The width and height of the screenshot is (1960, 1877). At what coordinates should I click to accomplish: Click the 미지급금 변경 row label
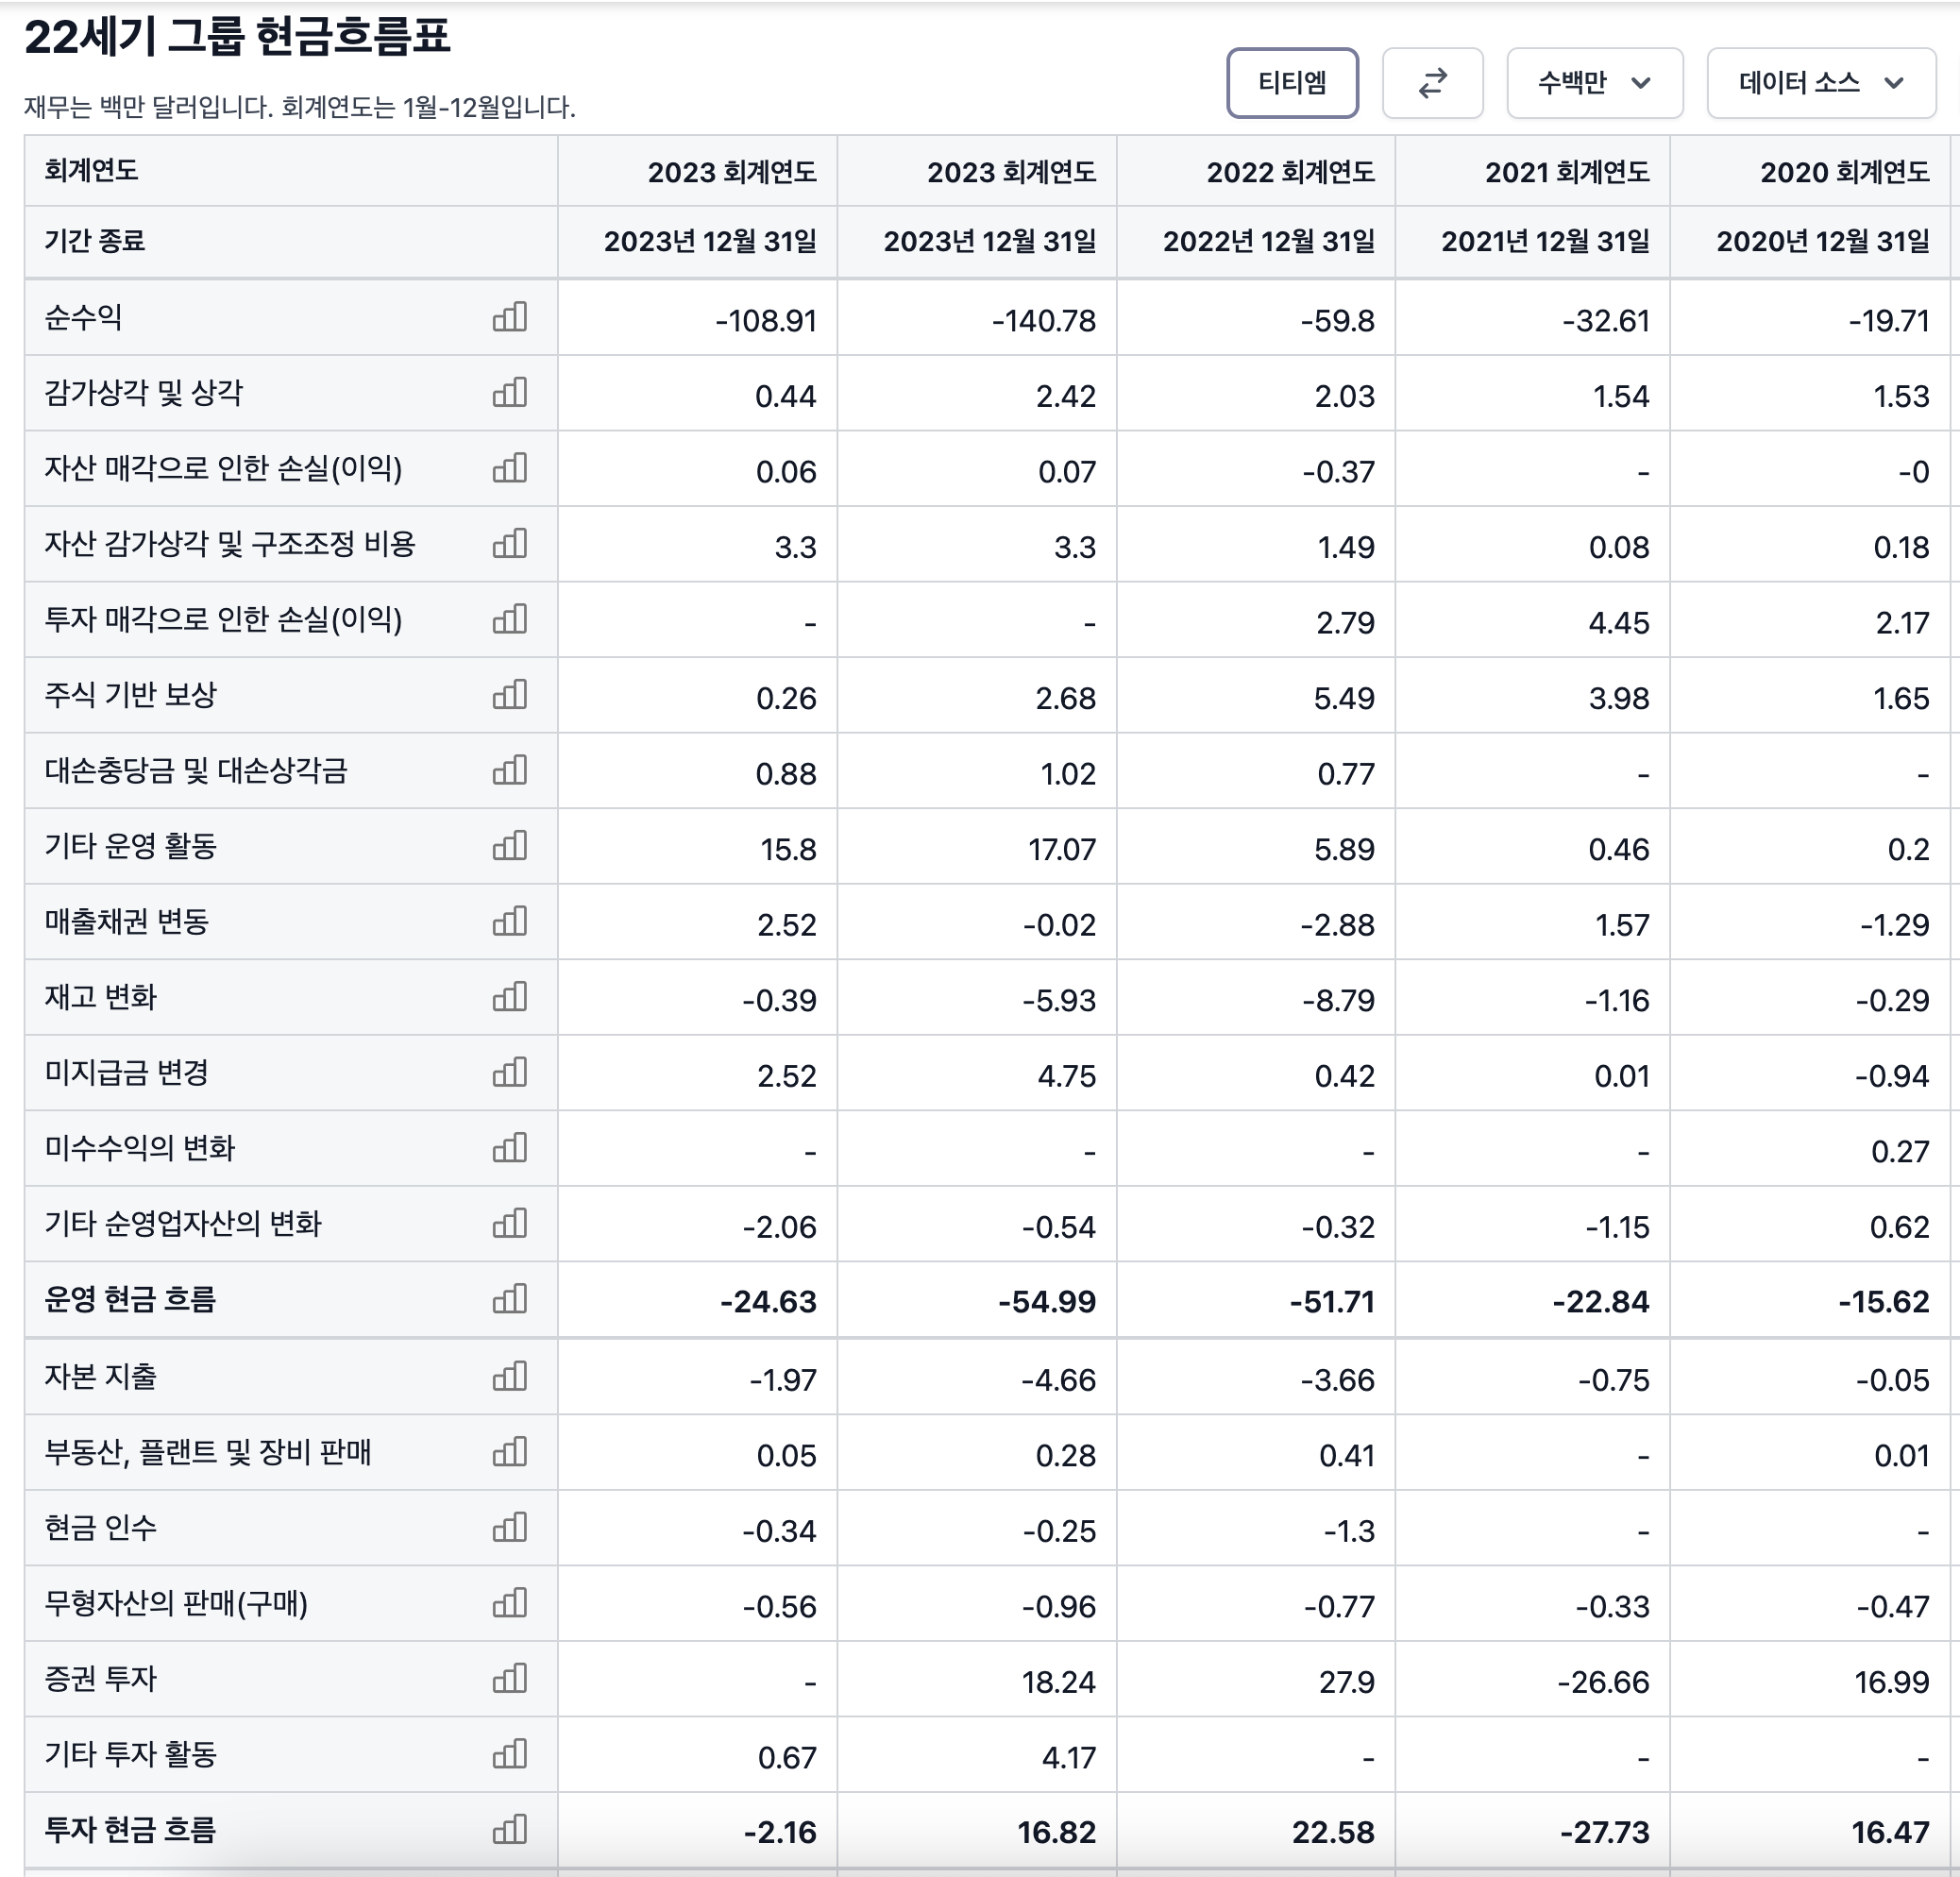(x=127, y=1073)
